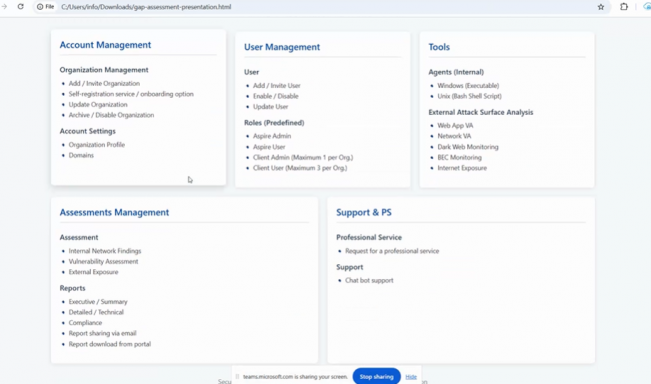The width and height of the screenshot is (651, 384).
Task: Select Client Admin (Maximum 1 per Org.)
Action: (303, 158)
